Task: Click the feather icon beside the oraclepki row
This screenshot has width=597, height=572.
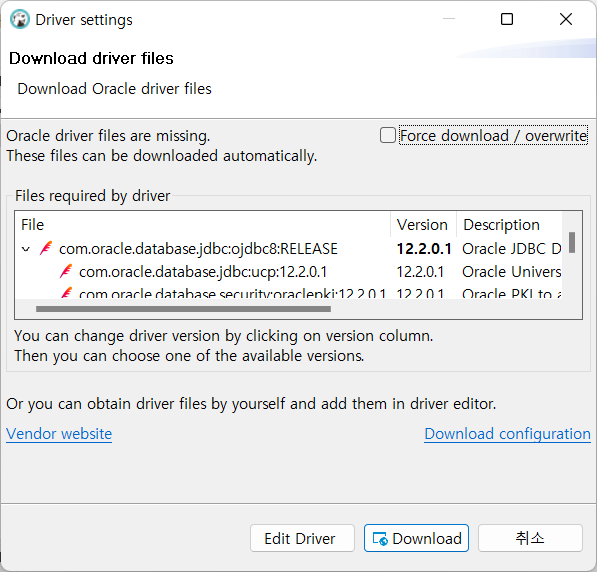Action: [x=67, y=293]
